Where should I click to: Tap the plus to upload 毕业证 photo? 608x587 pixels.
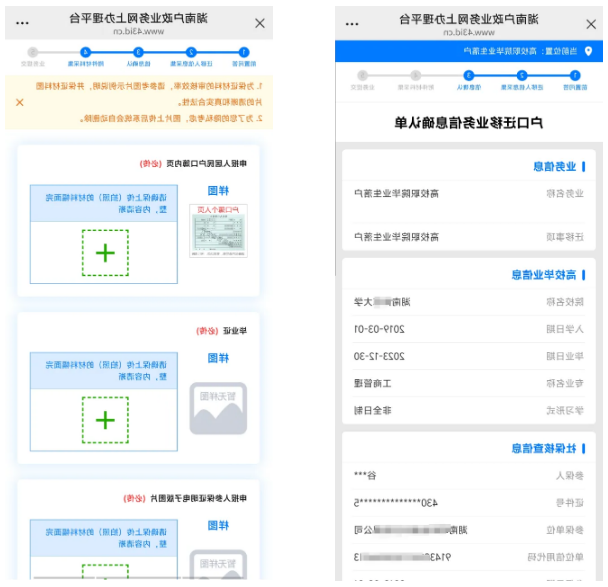click(105, 420)
